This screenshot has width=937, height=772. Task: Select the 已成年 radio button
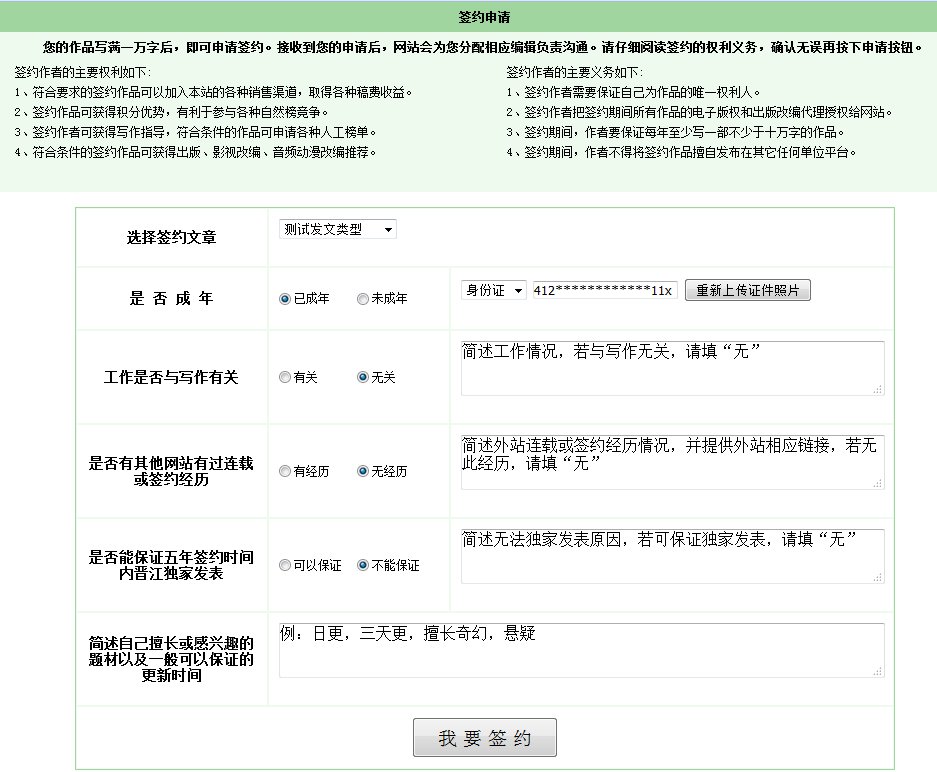(285, 297)
